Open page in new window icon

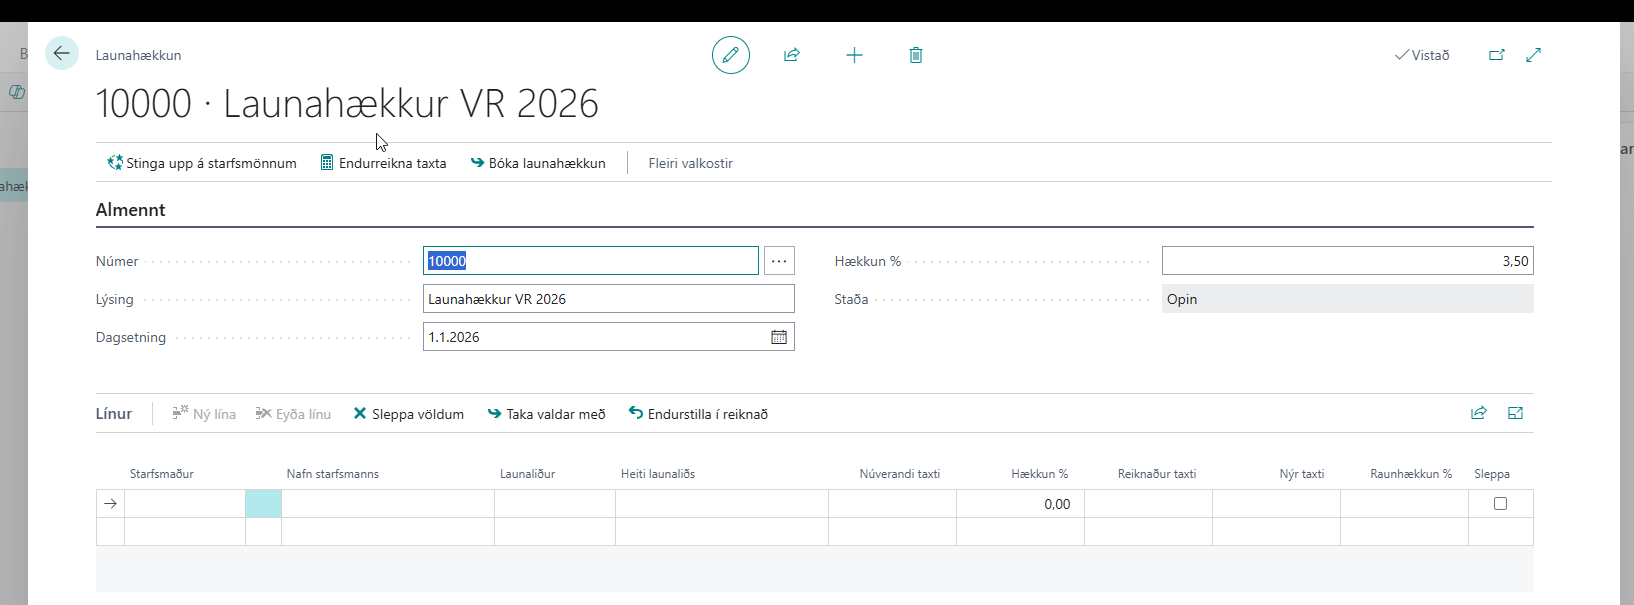[x=1496, y=55]
